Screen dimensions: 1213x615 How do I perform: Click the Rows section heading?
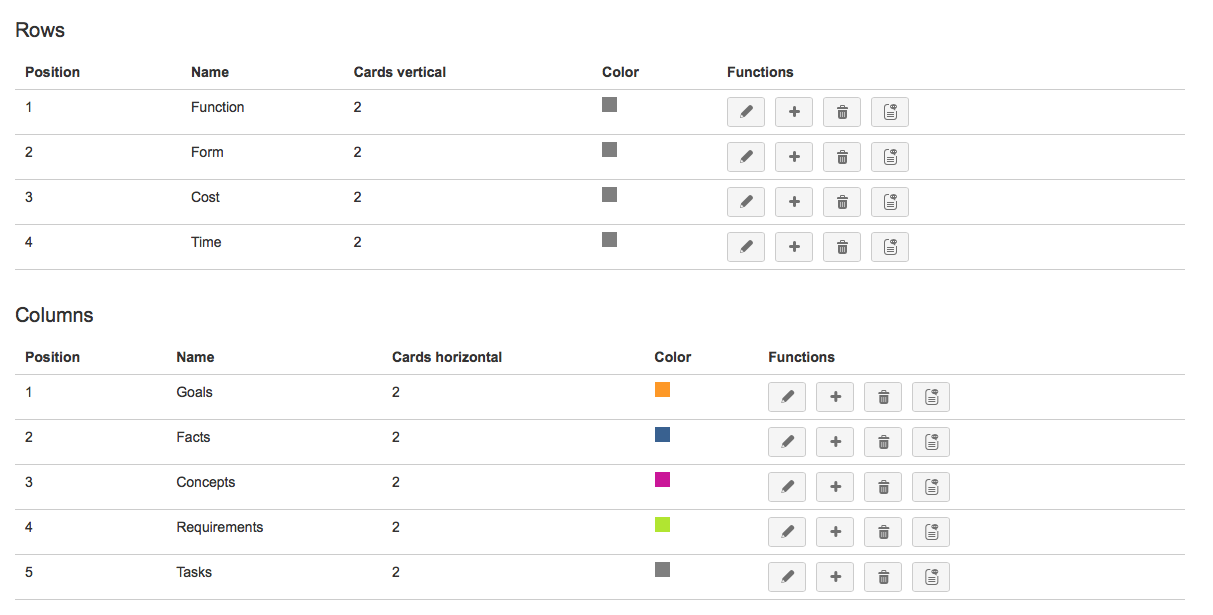click(39, 29)
